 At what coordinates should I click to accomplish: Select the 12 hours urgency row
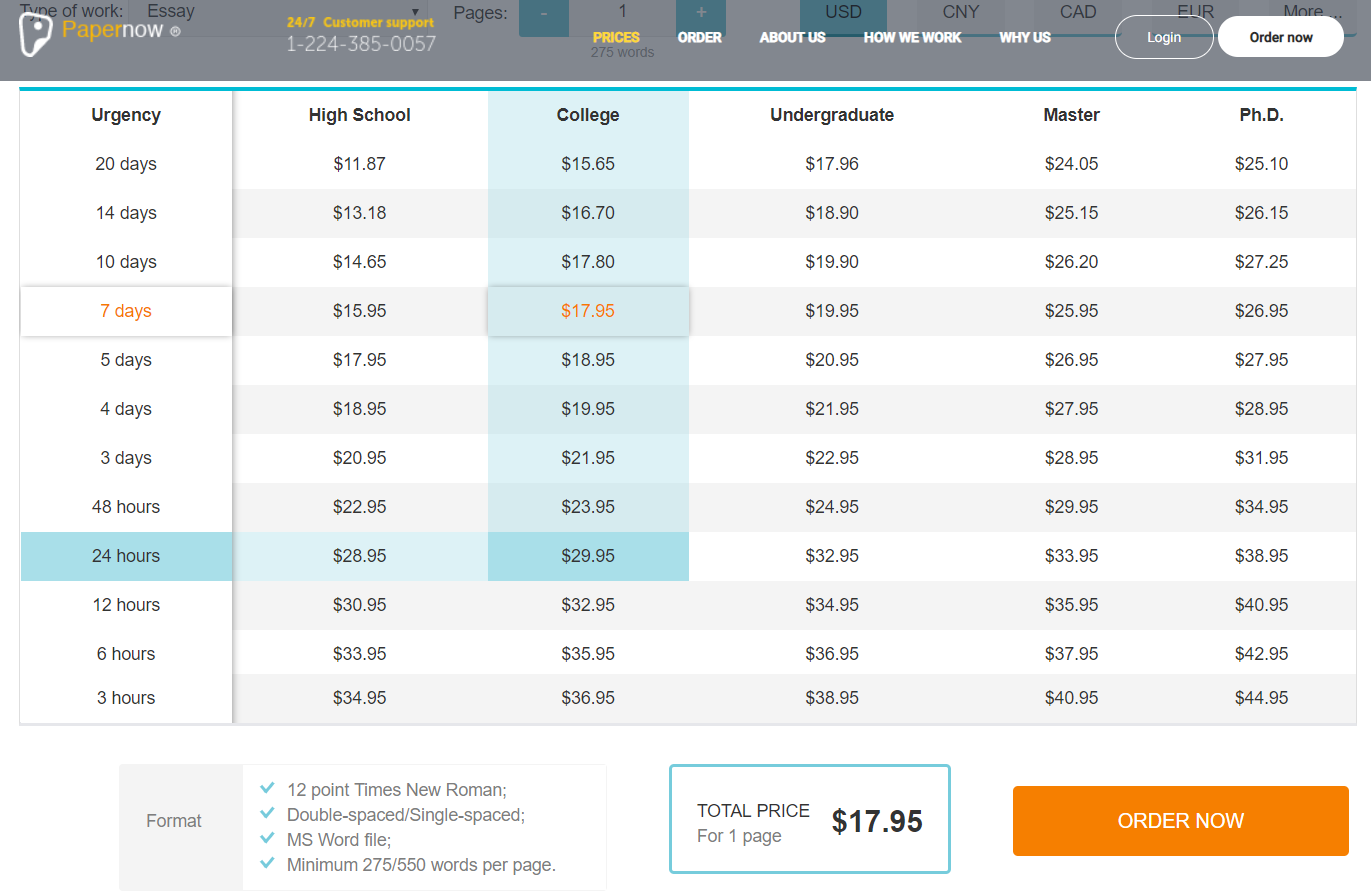click(x=126, y=605)
